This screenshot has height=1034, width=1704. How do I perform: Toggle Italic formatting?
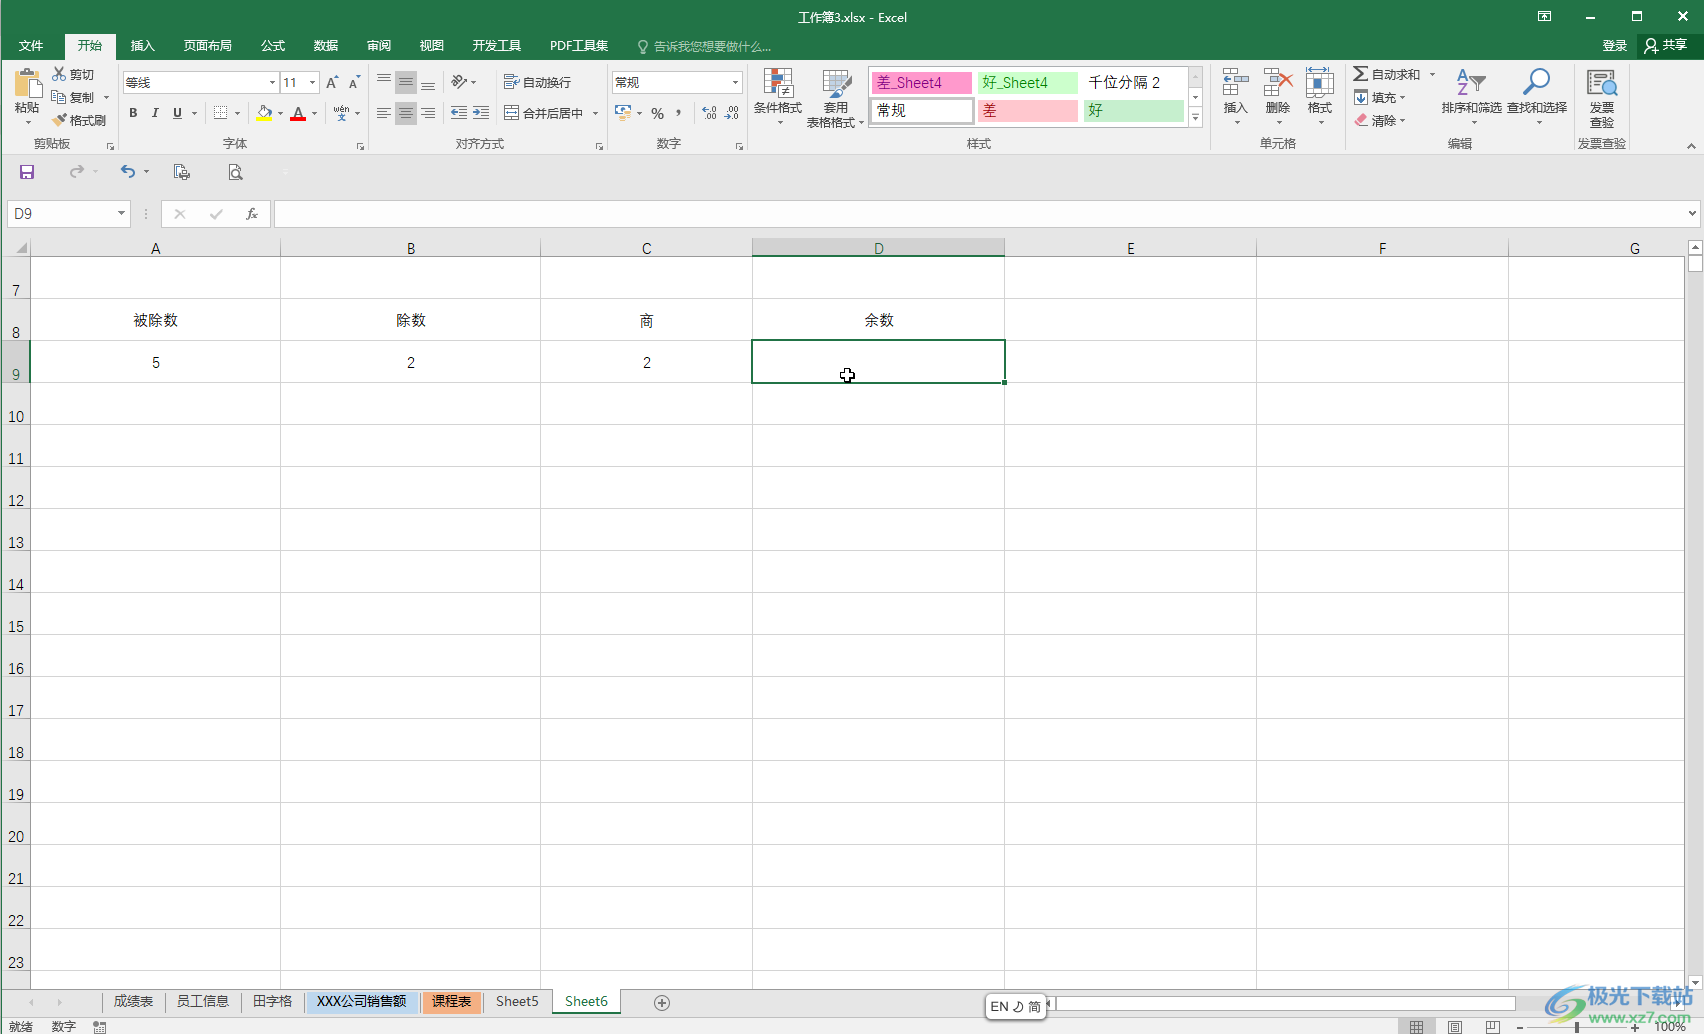click(155, 113)
